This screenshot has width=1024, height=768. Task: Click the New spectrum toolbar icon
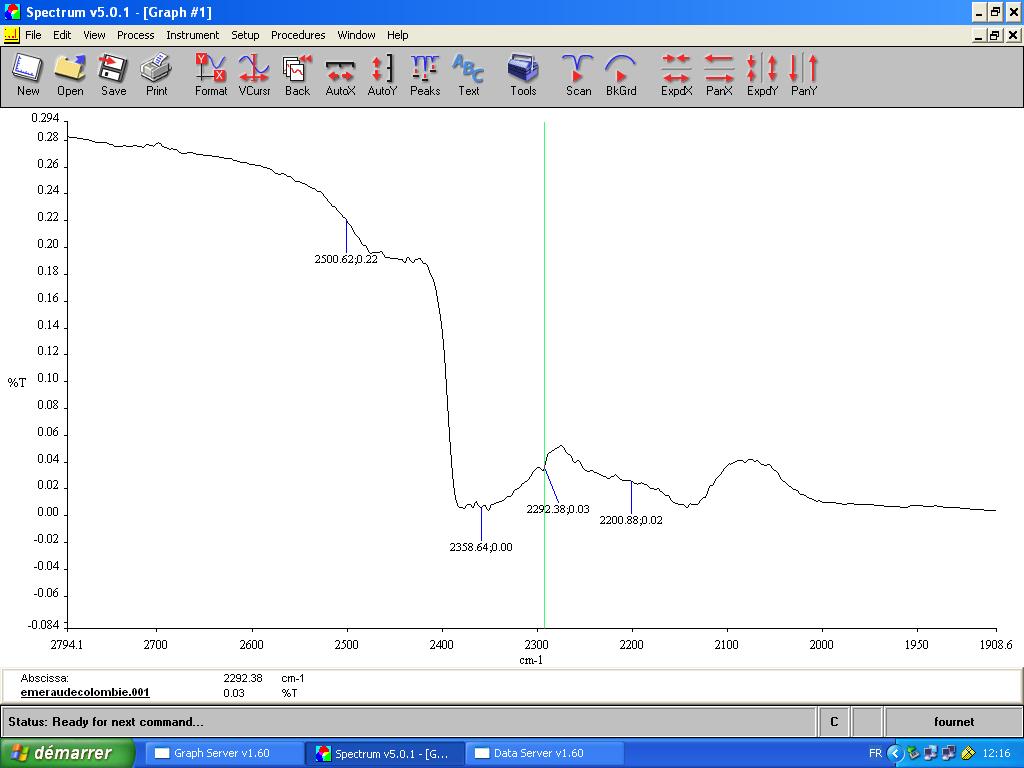28,75
